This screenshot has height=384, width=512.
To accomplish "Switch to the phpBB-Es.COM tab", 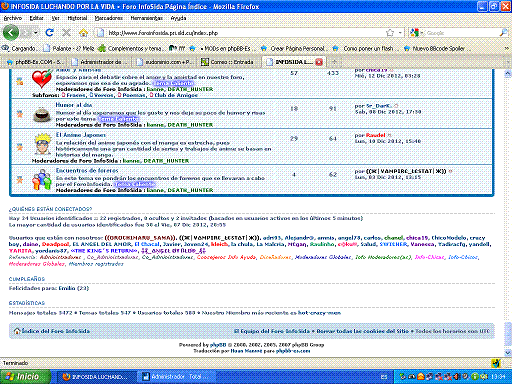I will (35, 62).
